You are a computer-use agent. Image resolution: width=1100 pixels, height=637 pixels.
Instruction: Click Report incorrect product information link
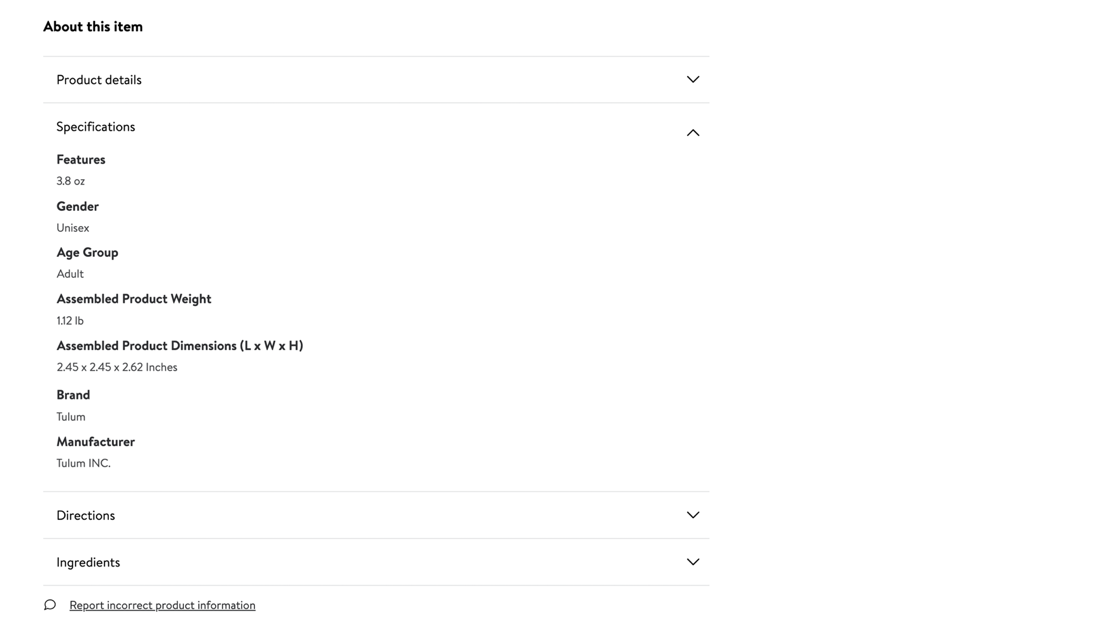pos(162,605)
